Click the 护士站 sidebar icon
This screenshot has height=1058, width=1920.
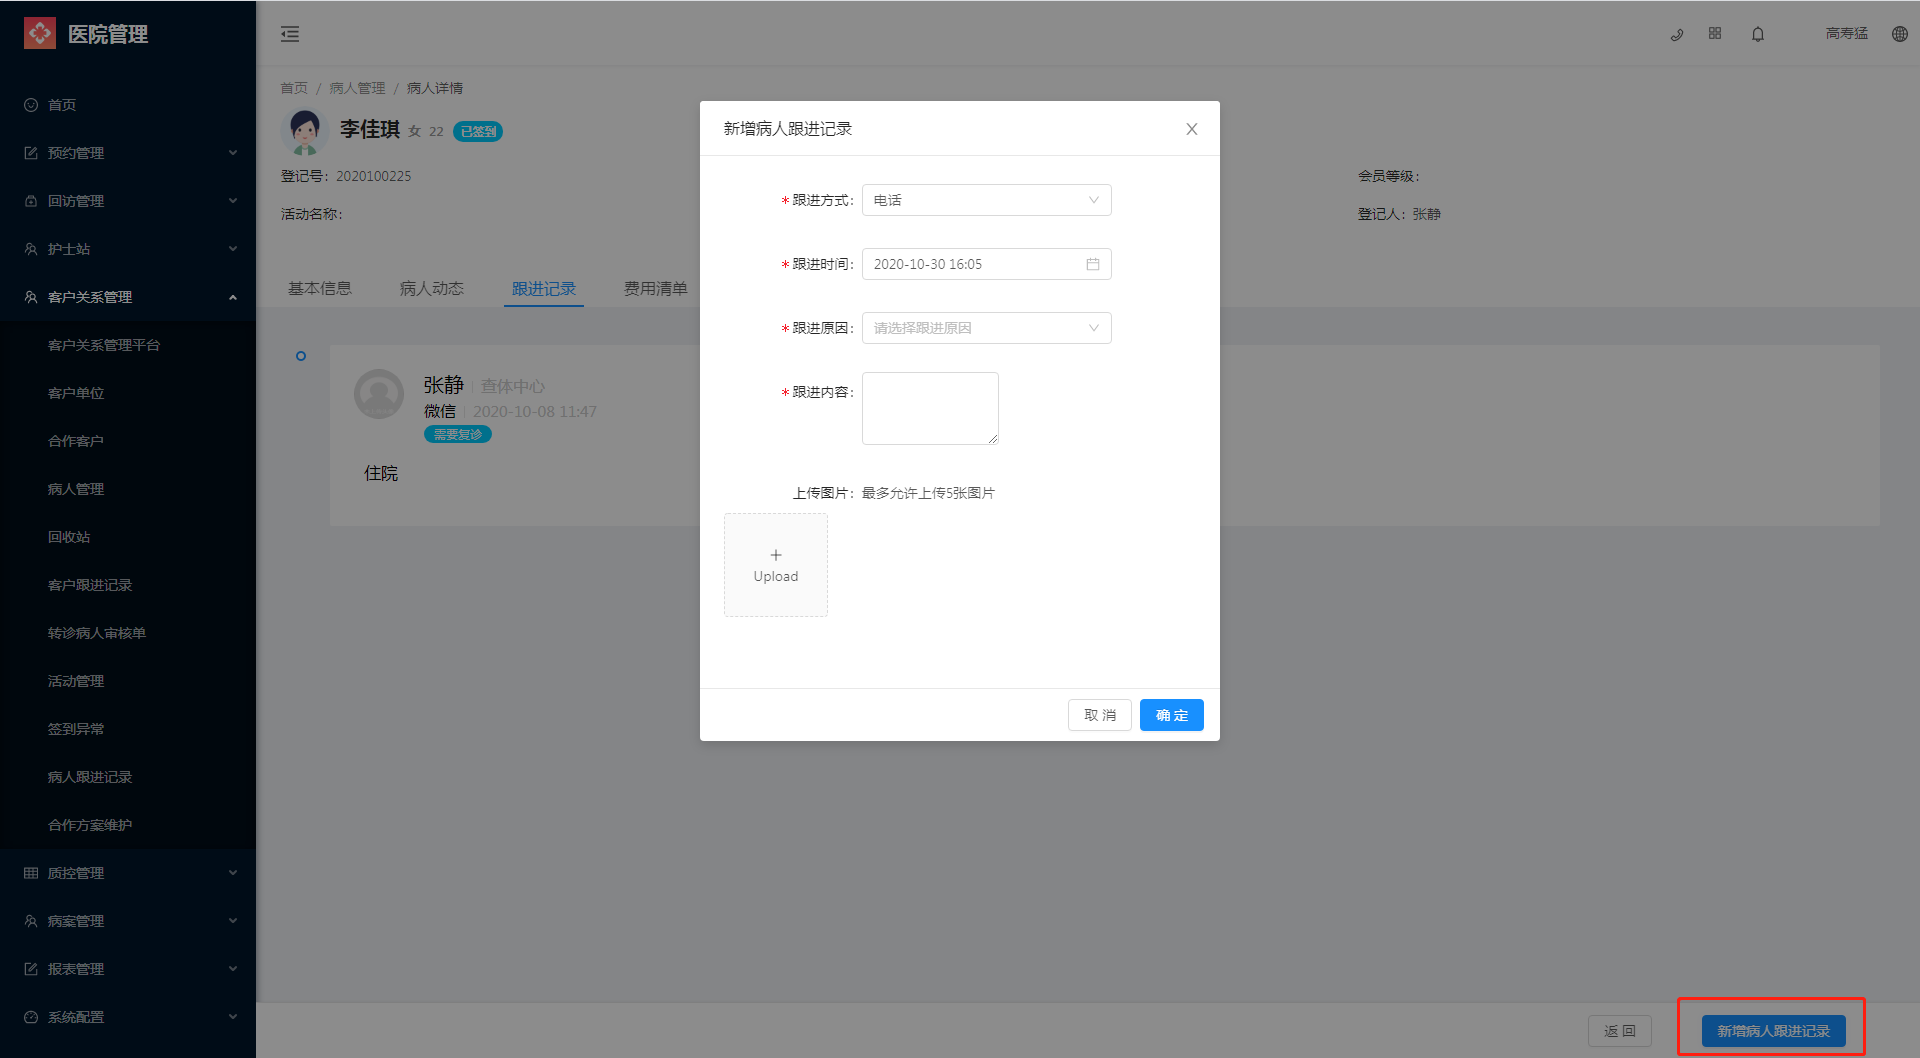click(x=31, y=249)
